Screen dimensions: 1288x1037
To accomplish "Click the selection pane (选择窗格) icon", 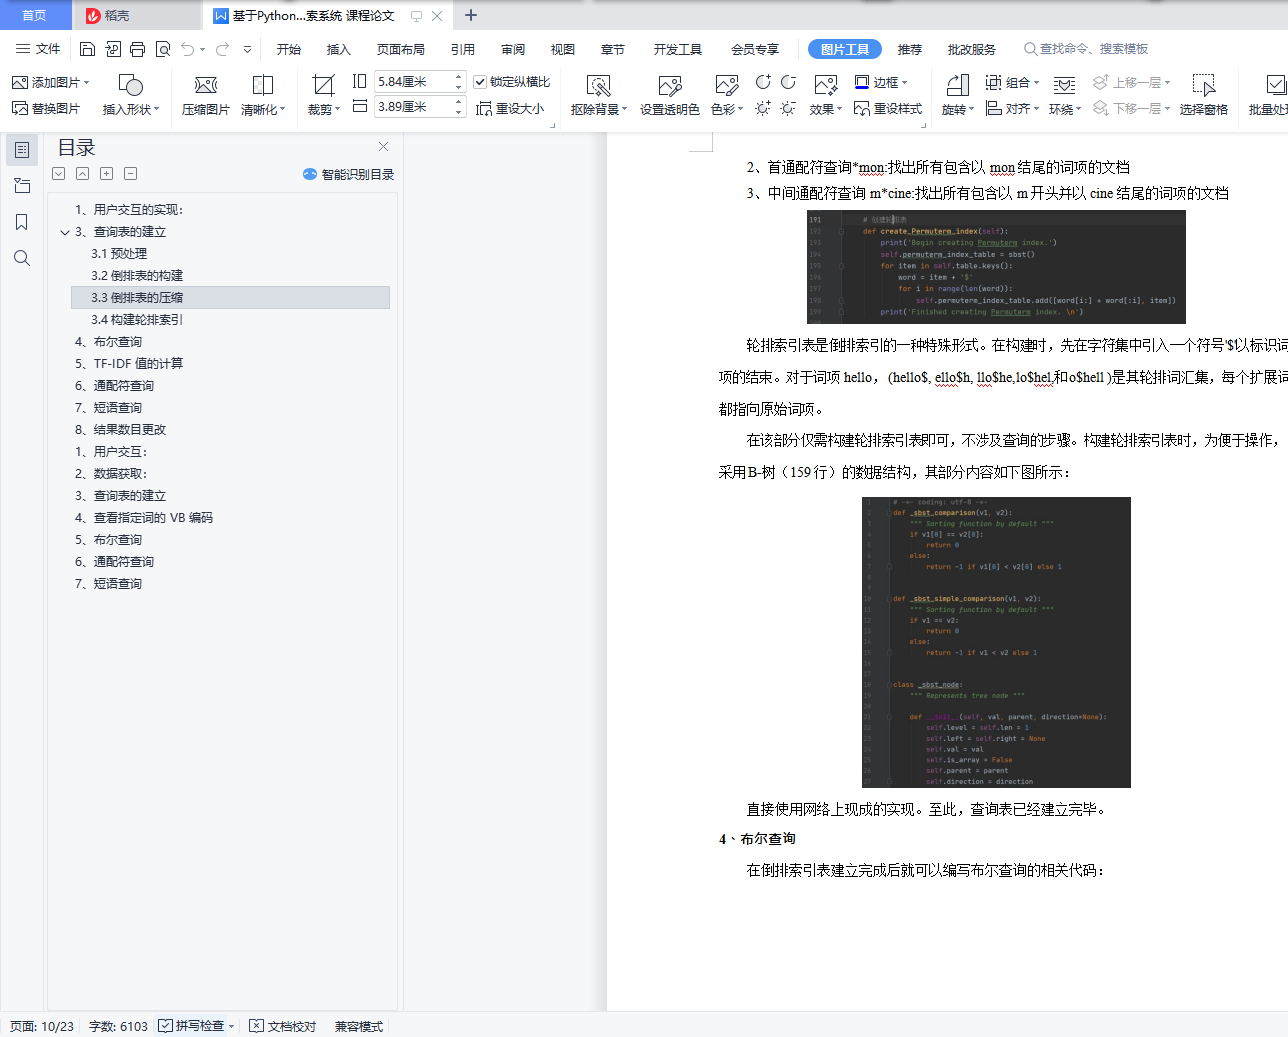I will [x=1204, y=85].
